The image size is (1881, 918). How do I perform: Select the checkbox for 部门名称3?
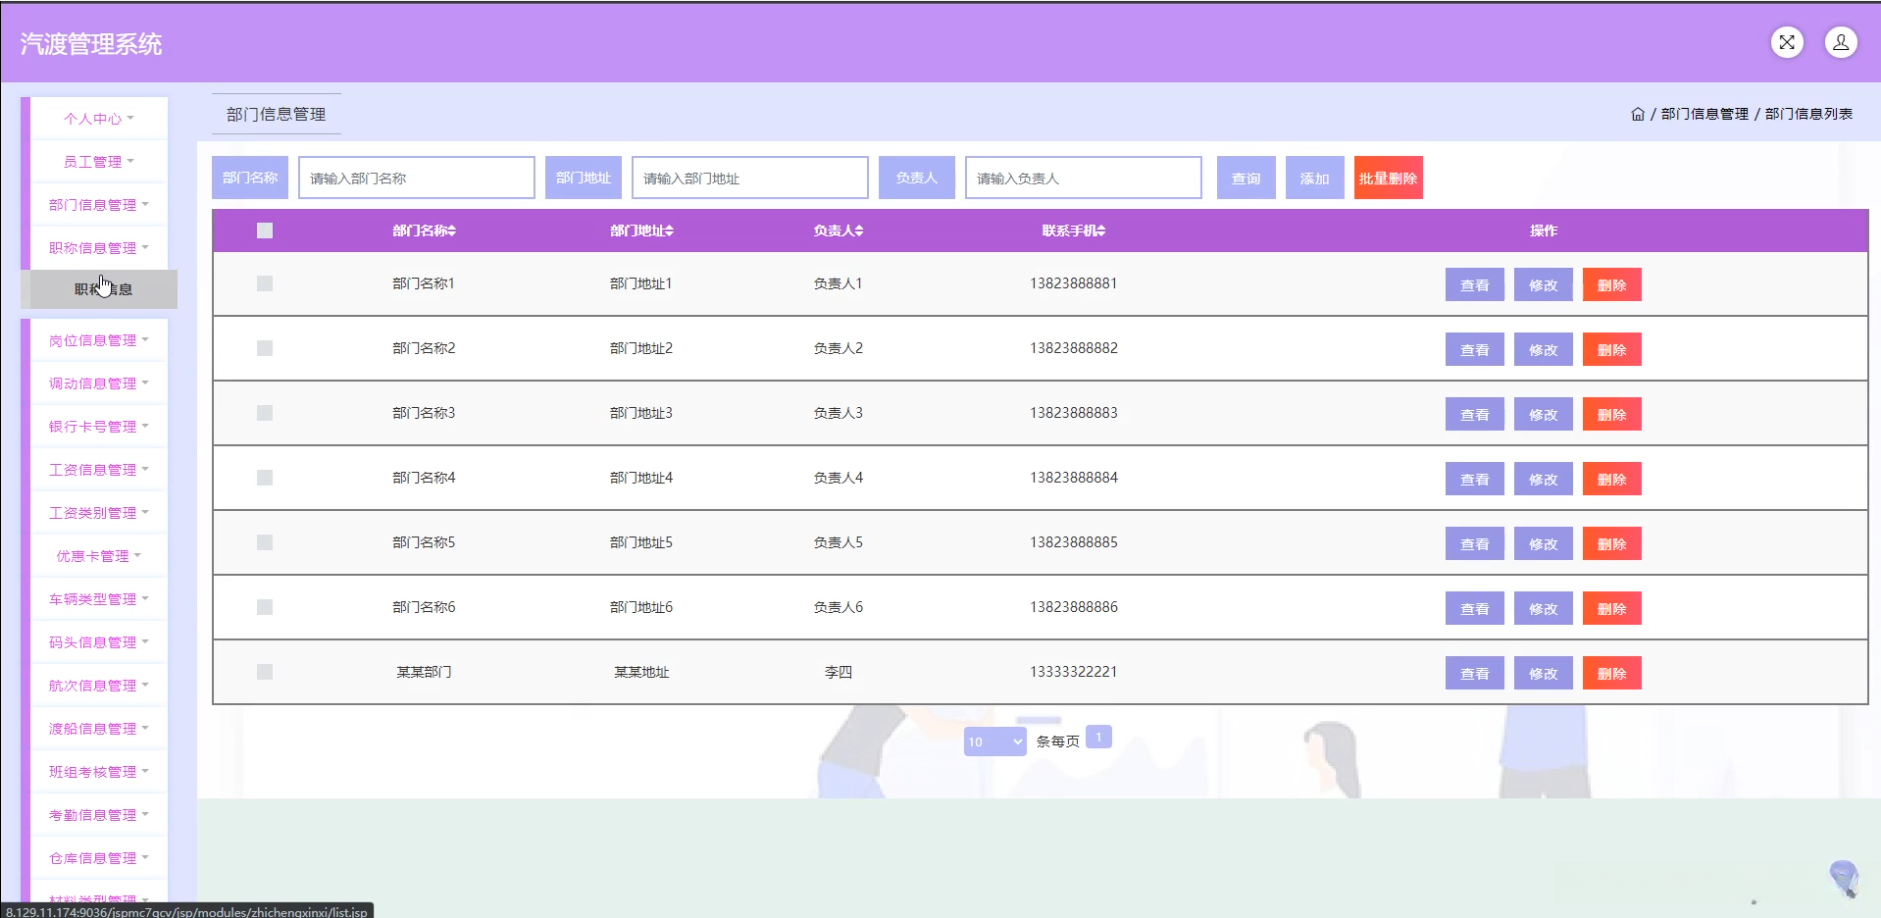[265, 413]
